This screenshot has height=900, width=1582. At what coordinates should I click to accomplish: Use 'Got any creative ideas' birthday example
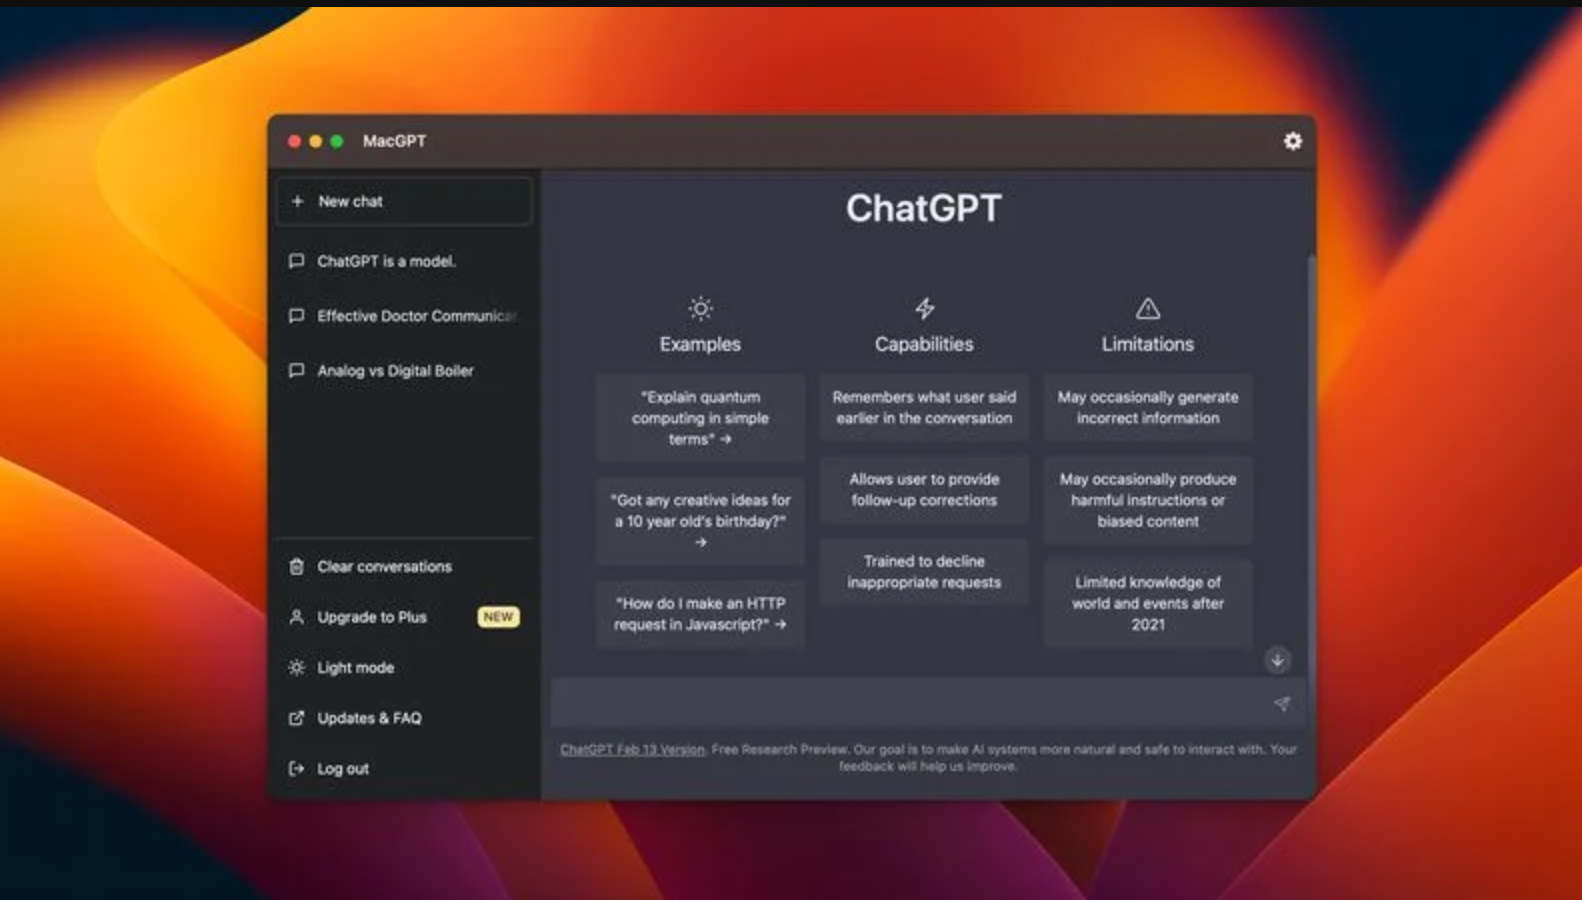point(700,521)
